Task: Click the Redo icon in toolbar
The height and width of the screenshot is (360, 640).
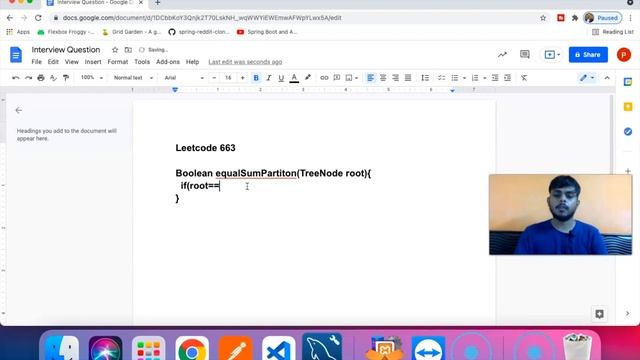Action: (28, 78)
